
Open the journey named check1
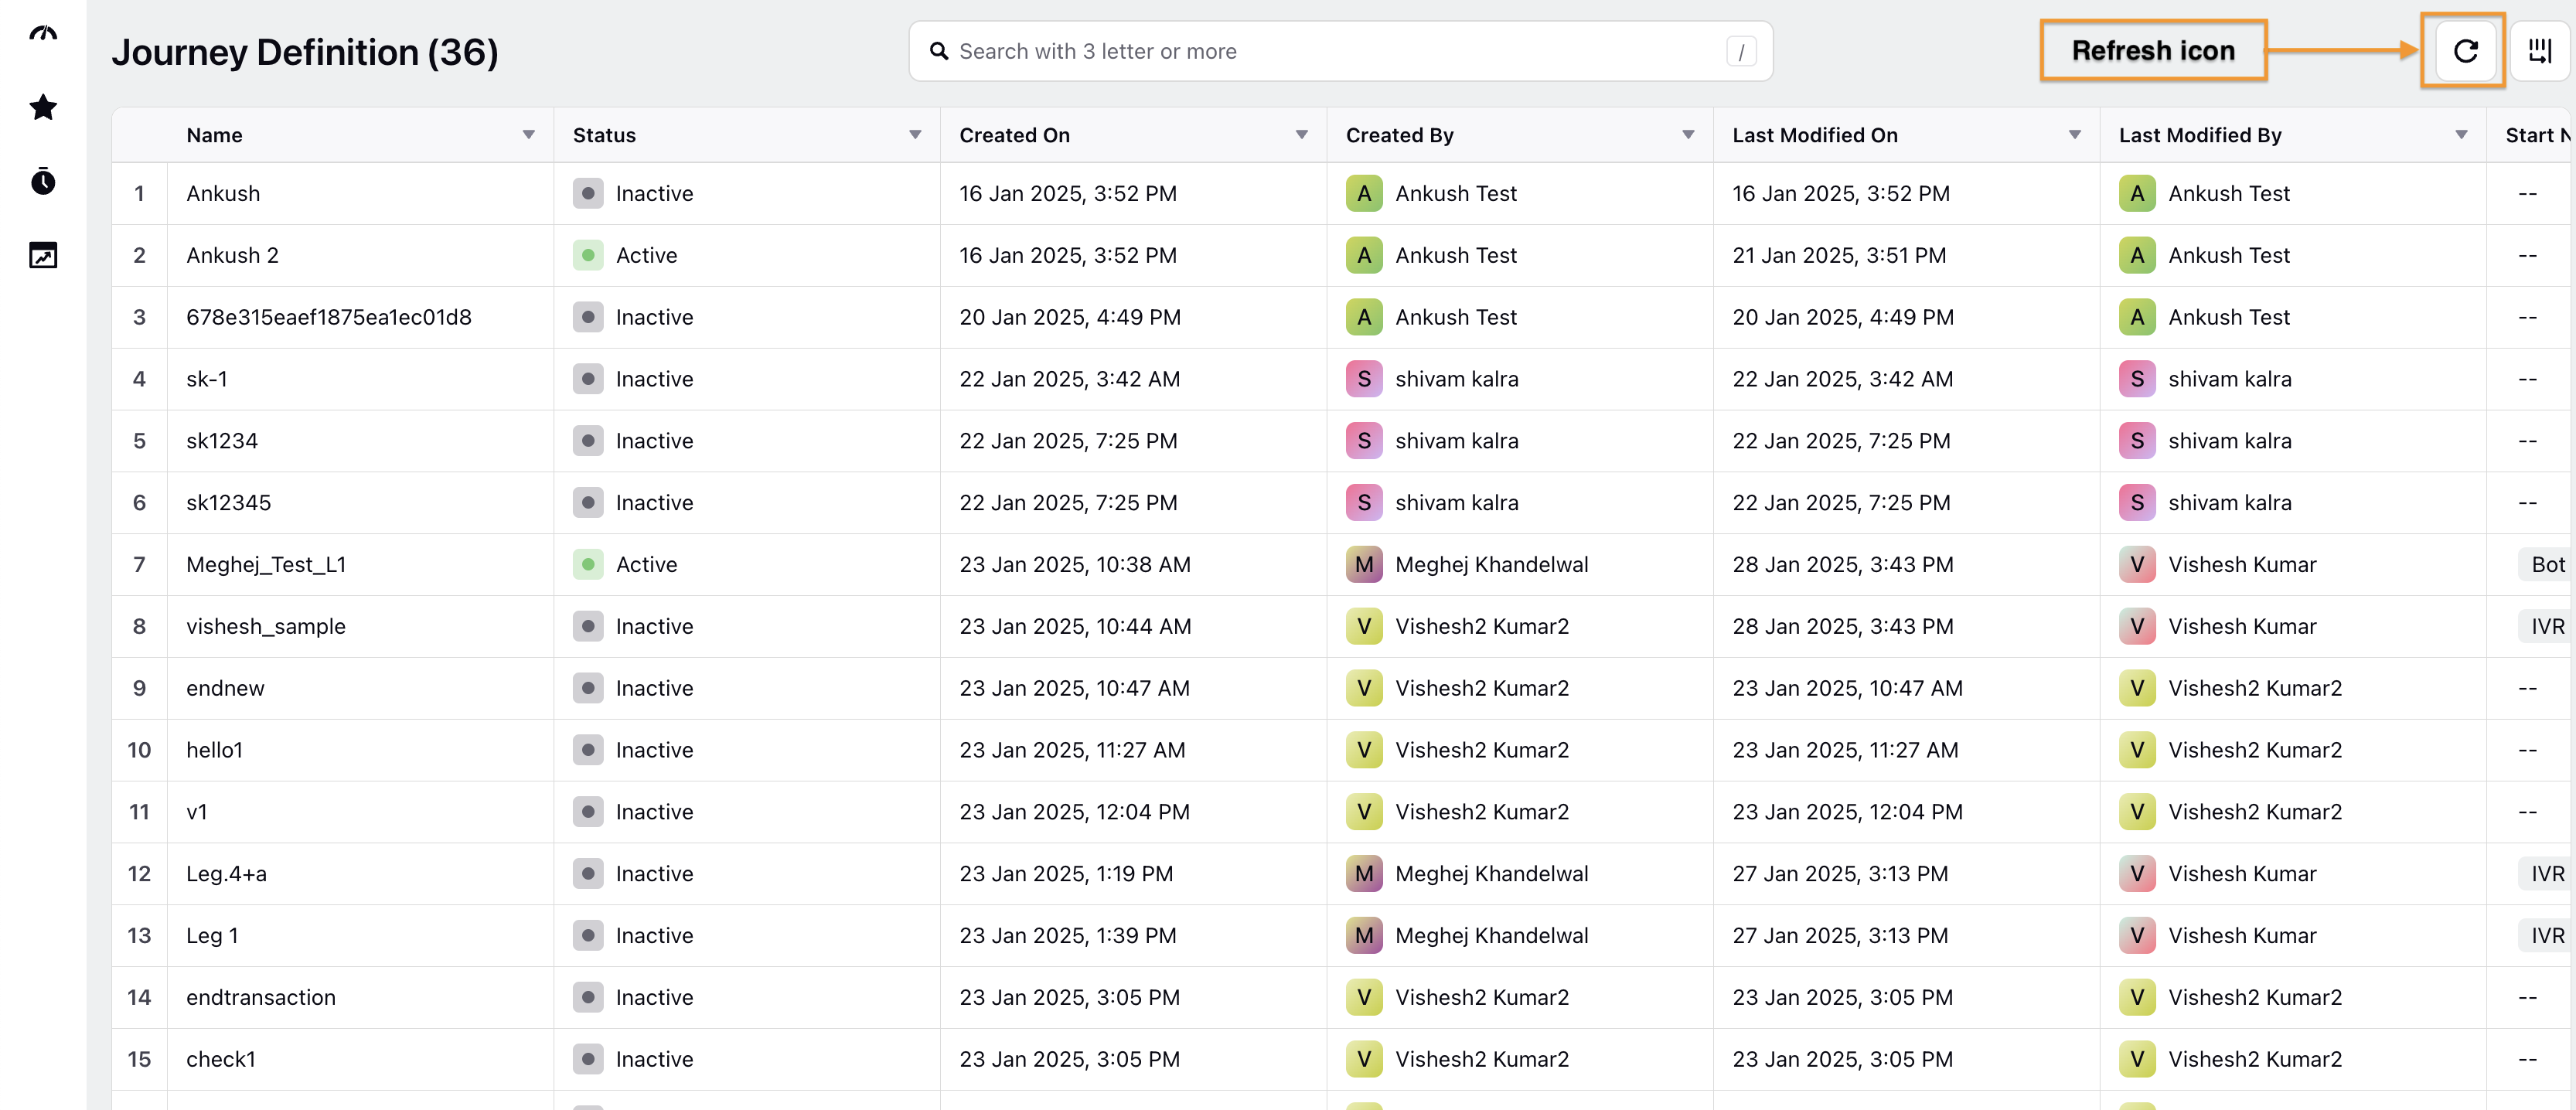tap(221, 1059)
